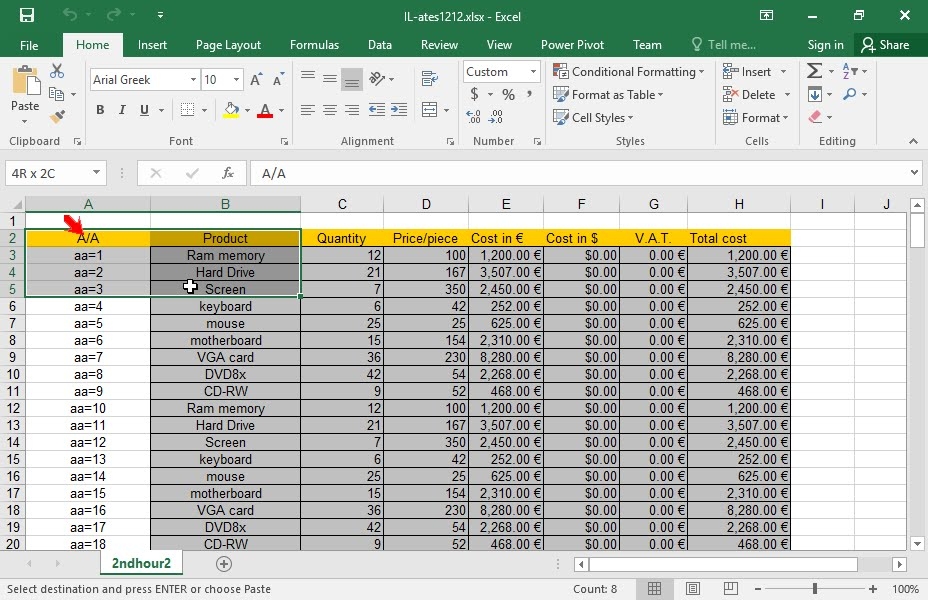Add a new sheet with plus icon
928x600 pixels.
[224, 564]
